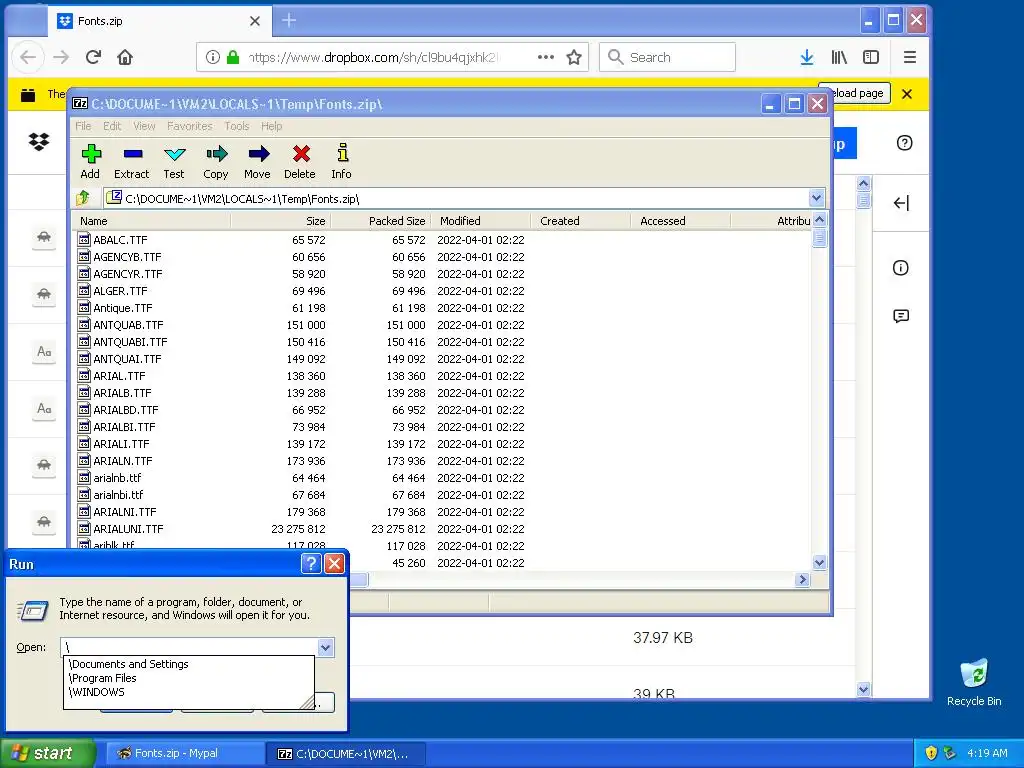Choose \Documents and Settings suggestion

189,664
